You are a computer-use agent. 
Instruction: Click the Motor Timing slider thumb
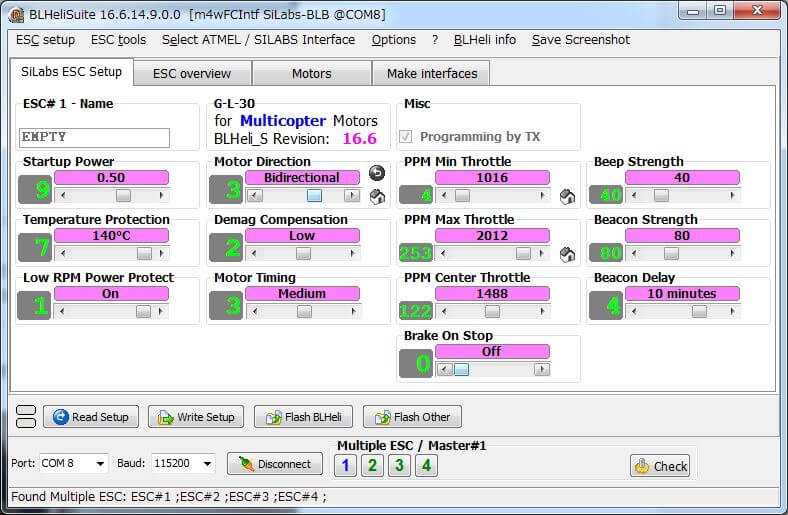coord(304,312)
